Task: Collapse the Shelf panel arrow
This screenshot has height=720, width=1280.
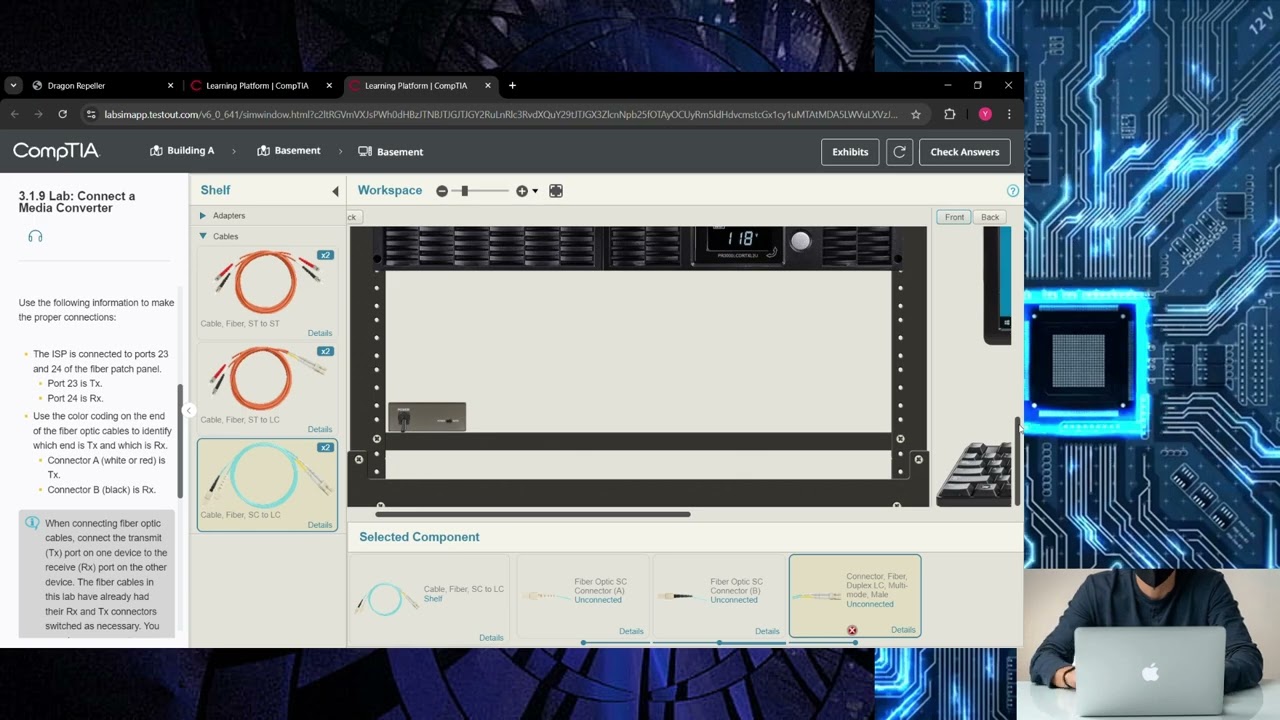Action: [x=335, y=191]
